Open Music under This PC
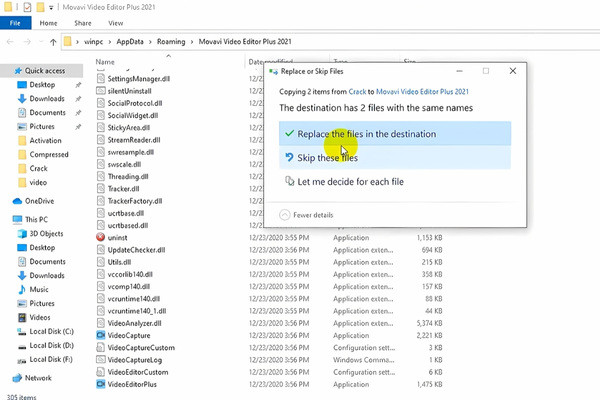600x400 pixels. click(x=39, y=289)
